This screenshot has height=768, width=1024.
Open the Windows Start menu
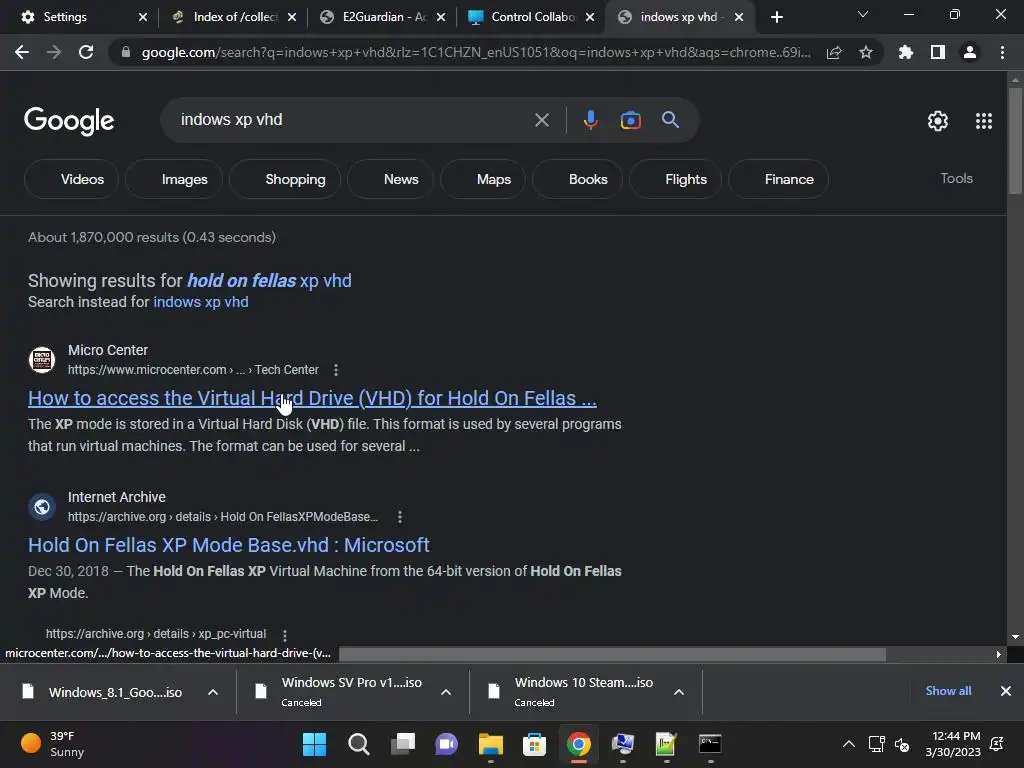pos(314,744)
